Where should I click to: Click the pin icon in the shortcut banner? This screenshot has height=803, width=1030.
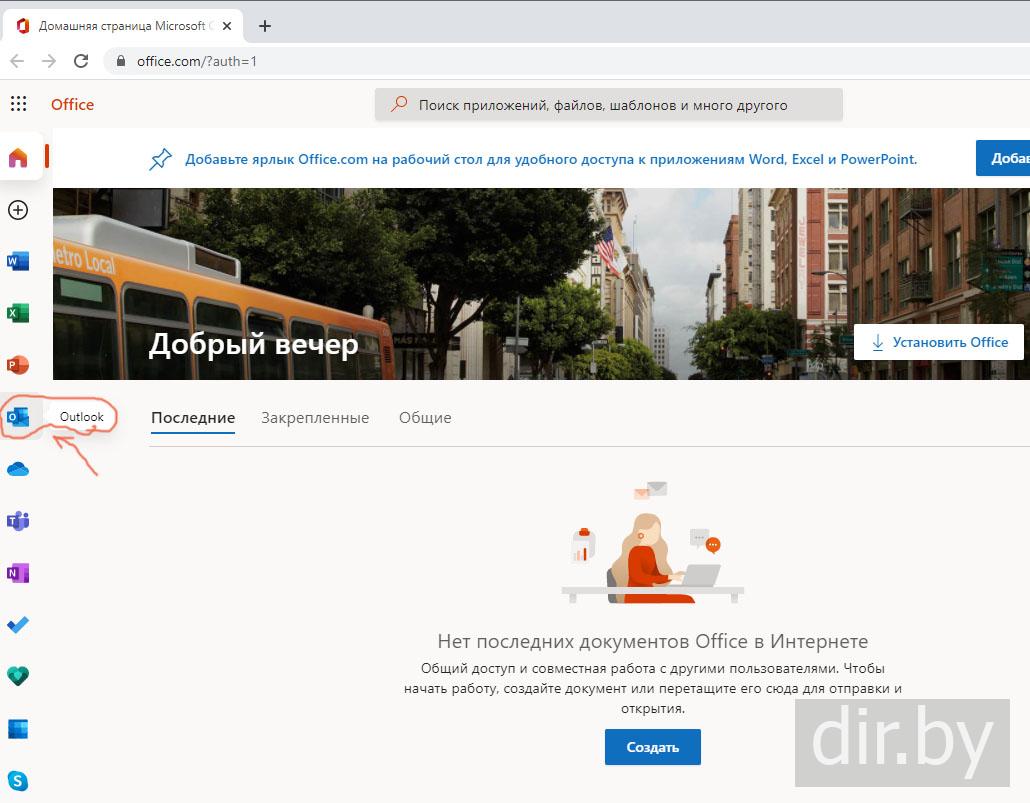[160, 159]
